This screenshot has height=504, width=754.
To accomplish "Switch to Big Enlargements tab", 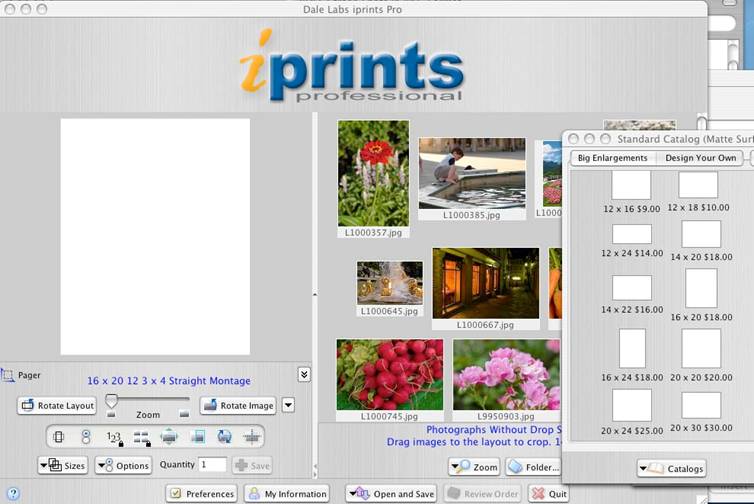I will click(612, 158).
